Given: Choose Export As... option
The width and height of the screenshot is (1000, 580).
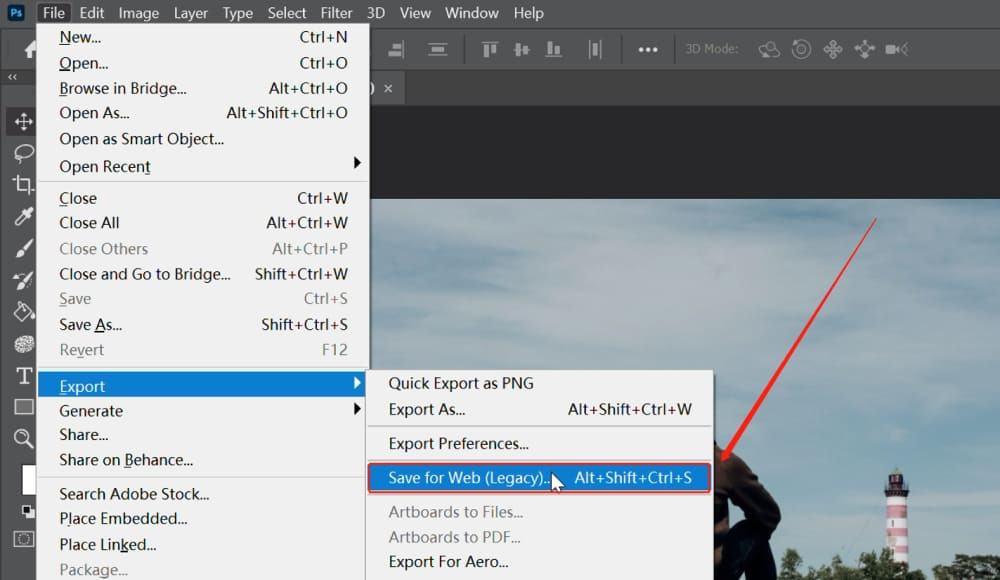Looking at the screenshot, I should (540, 409).
